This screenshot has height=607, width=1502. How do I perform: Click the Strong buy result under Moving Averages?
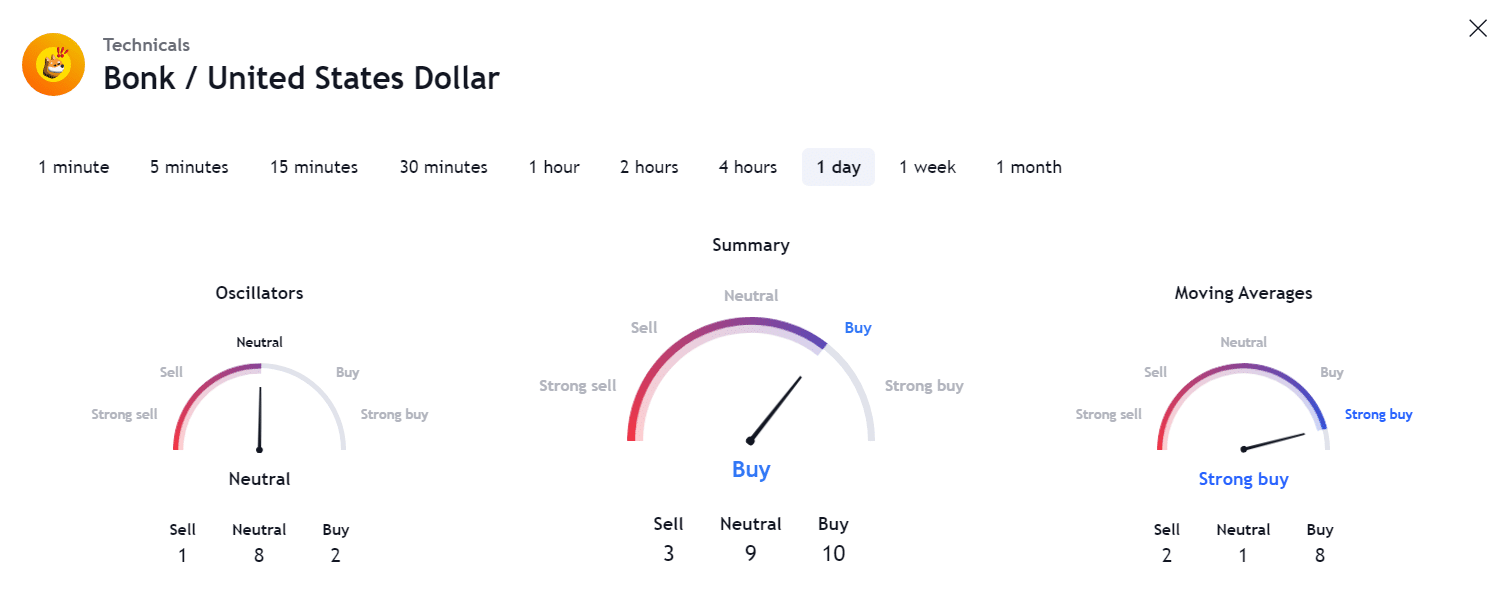(1243, 479)
